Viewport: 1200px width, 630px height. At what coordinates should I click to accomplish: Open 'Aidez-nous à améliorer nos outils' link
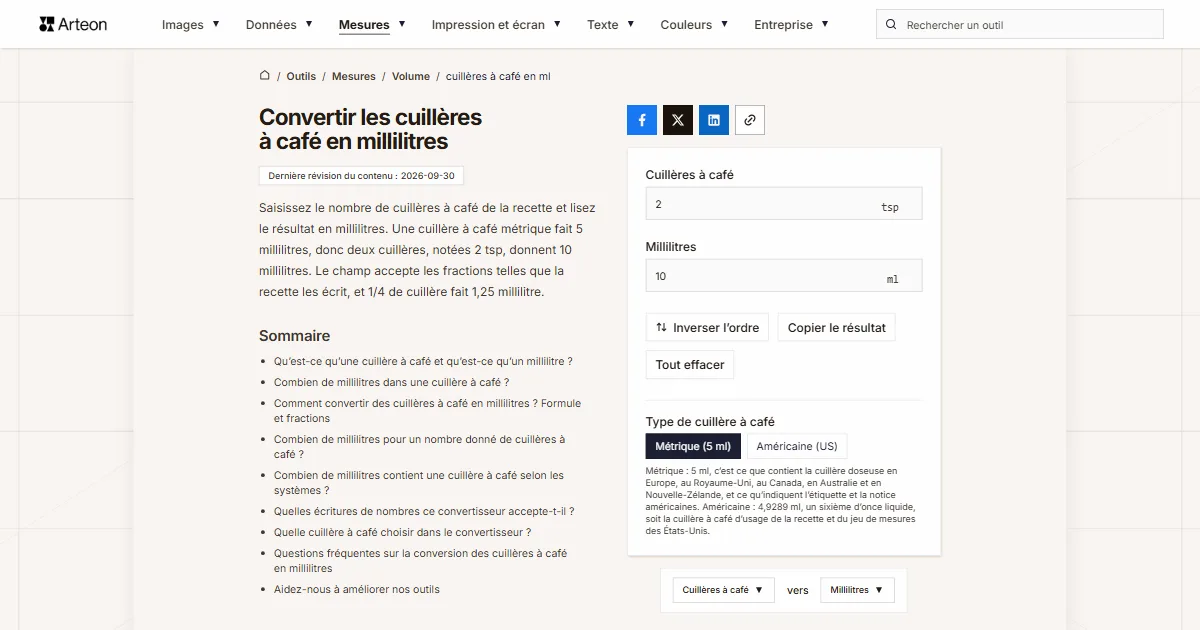coord(357,589)
